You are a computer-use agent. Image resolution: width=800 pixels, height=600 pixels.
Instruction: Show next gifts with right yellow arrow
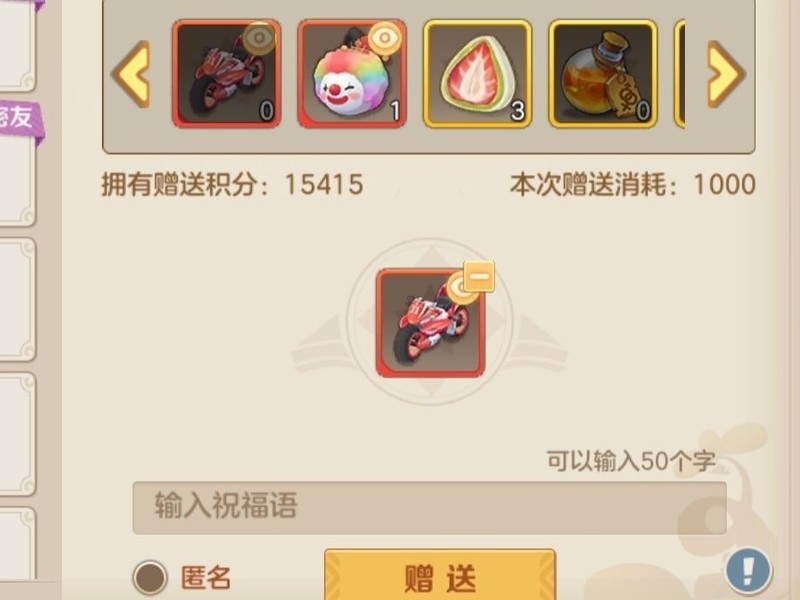tap(726, 74)
